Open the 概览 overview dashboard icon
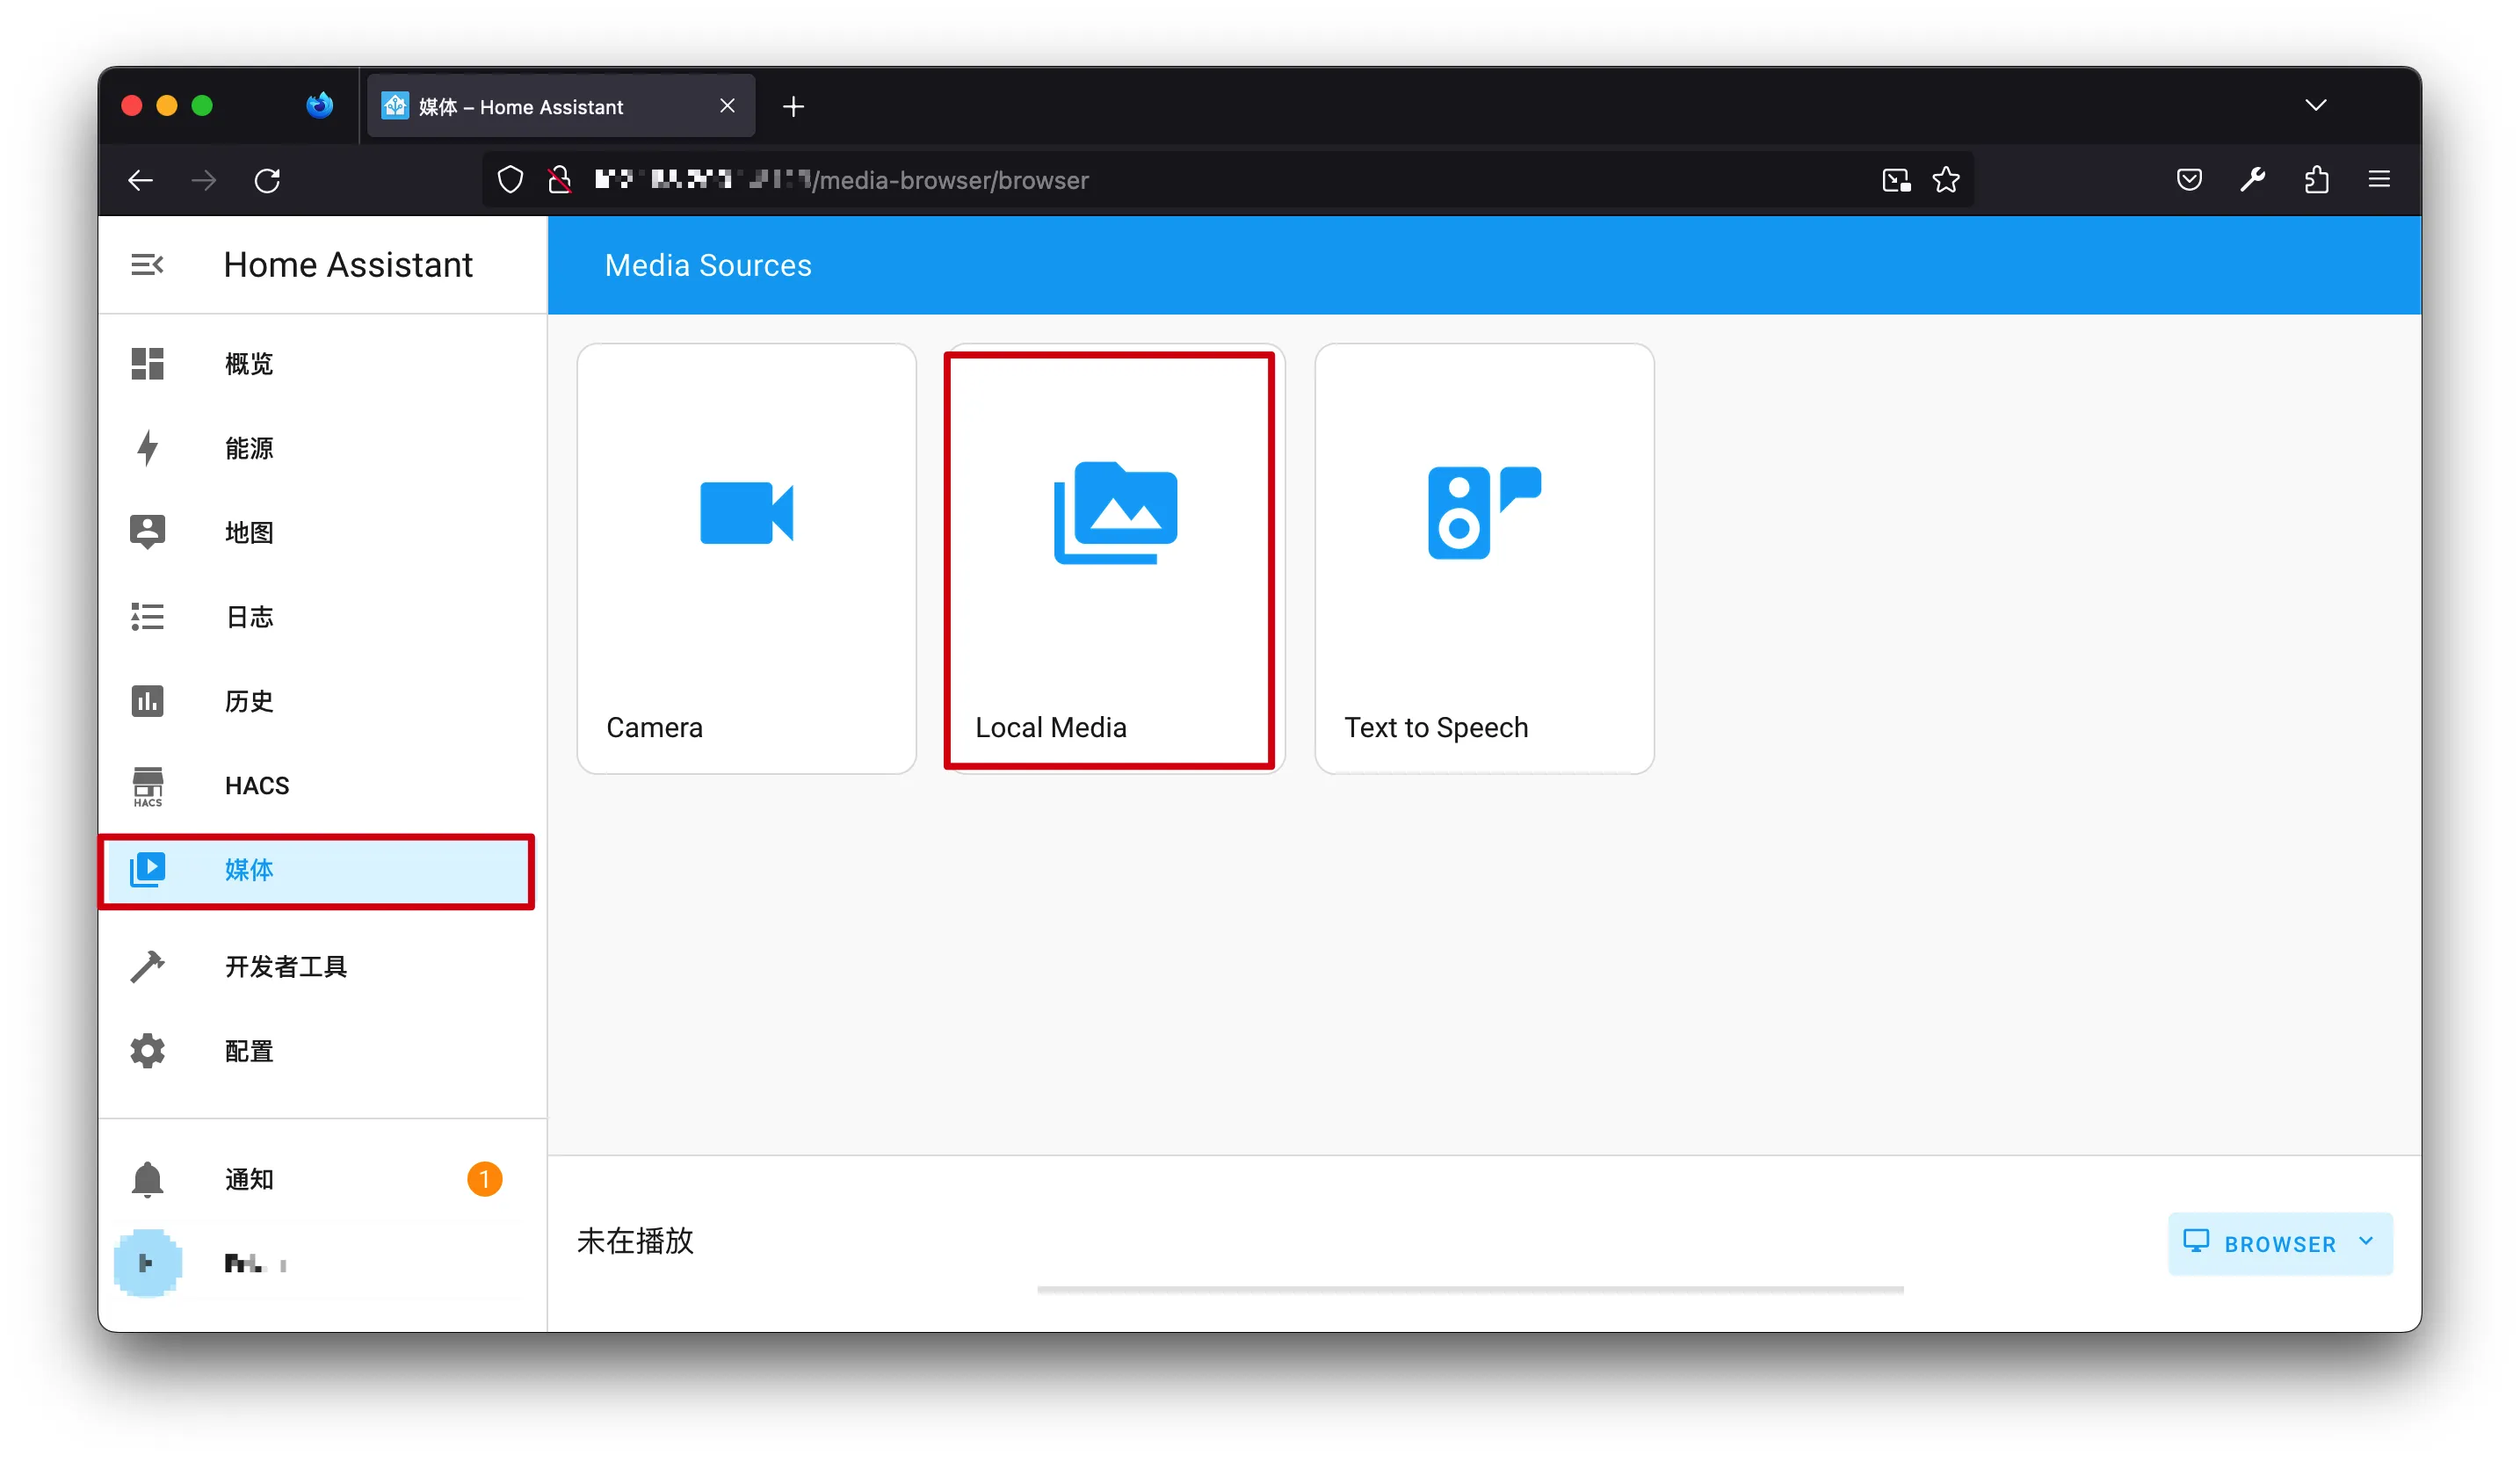 tap(147, 364)
